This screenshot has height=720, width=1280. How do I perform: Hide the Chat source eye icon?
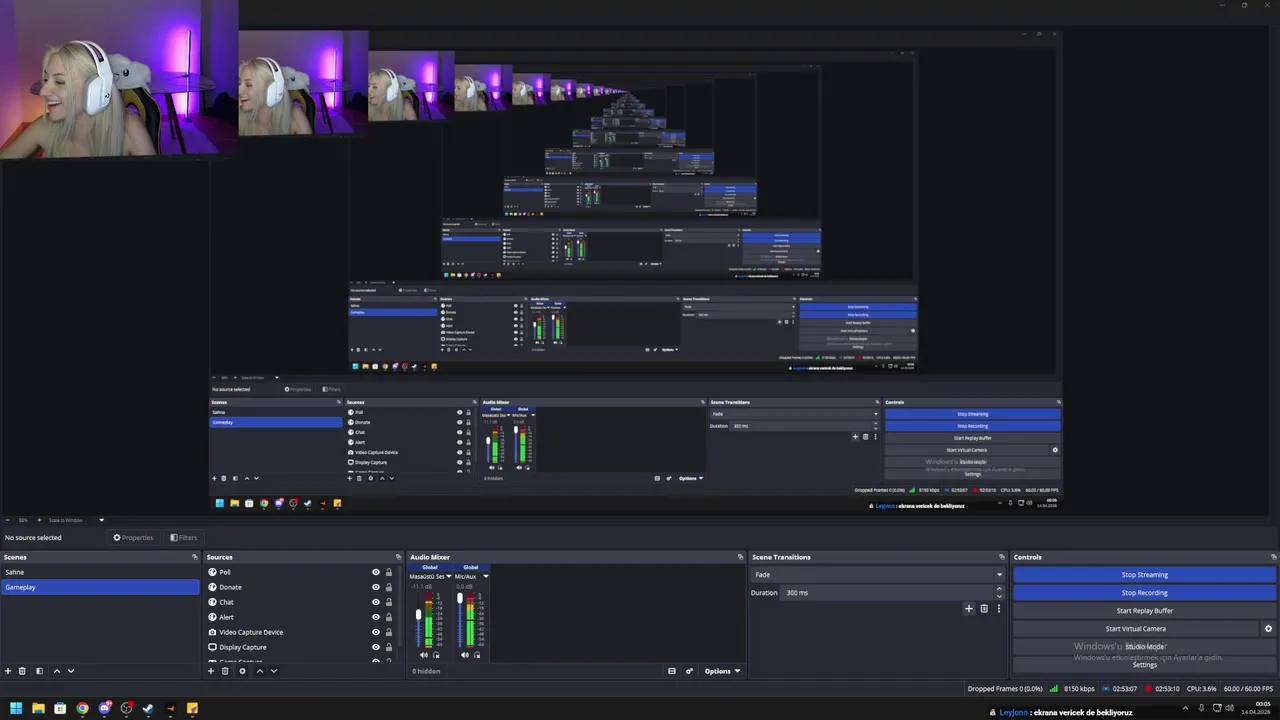click(x=376, y=602)
